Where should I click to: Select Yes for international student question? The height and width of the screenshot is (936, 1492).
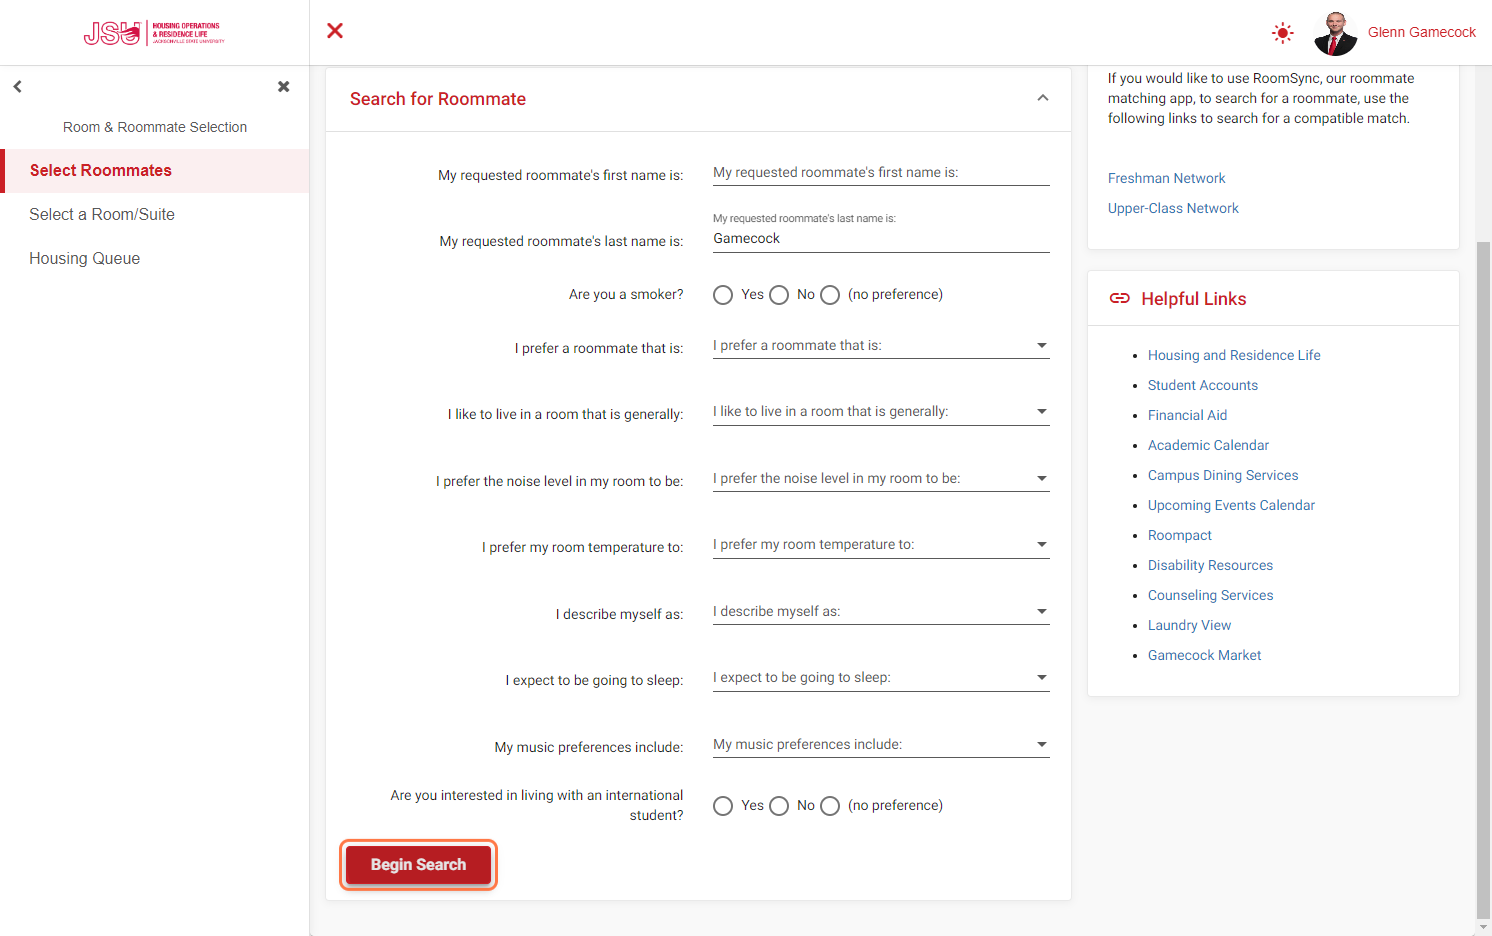723,806
